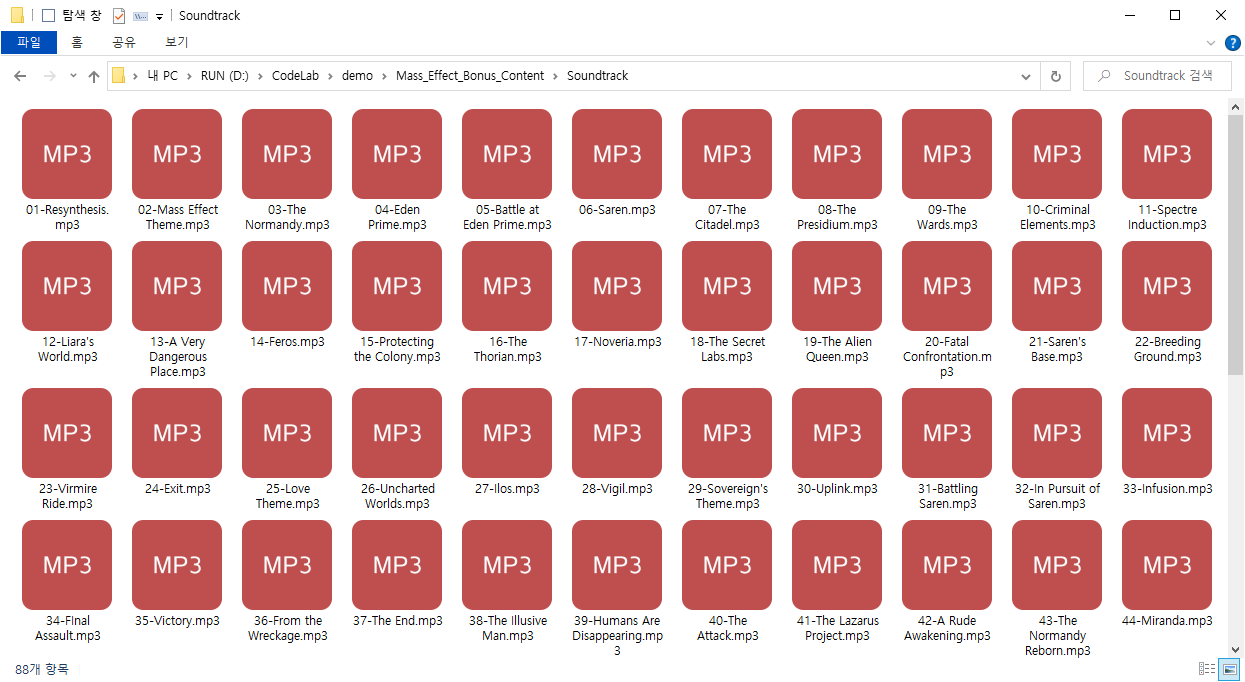Click the 내 PC breadcrumb

pyautogui.click(x=162, y=76)
